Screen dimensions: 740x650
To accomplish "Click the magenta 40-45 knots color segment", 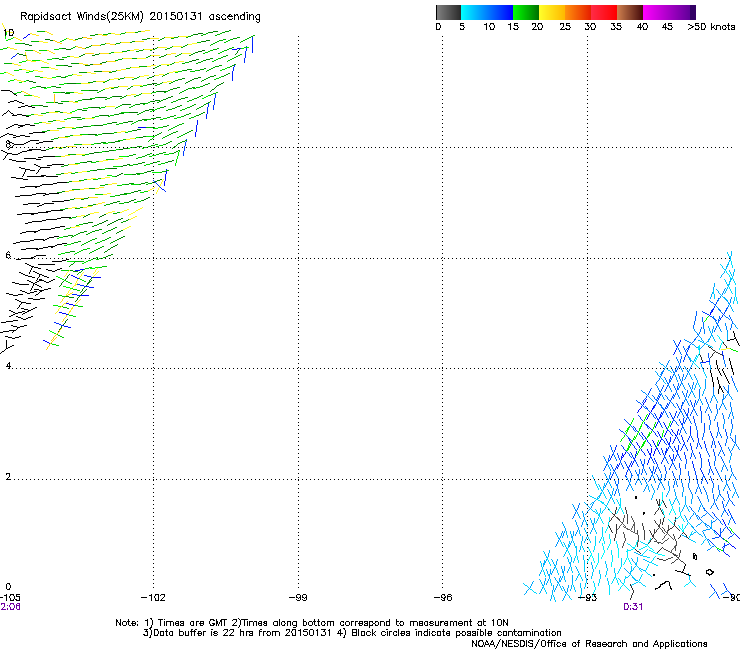I will pyautogui.click(x=656, y=12).
